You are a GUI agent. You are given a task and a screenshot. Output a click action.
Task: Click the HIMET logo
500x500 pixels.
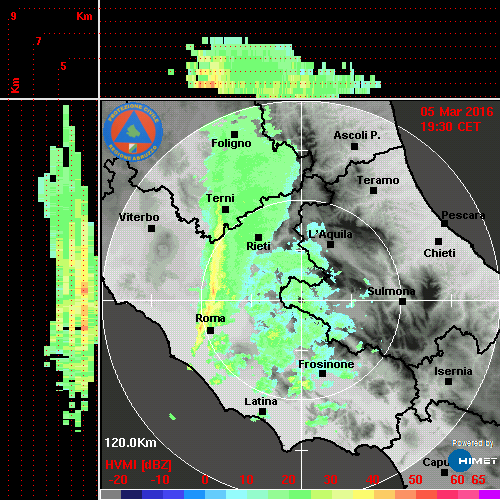473,460
